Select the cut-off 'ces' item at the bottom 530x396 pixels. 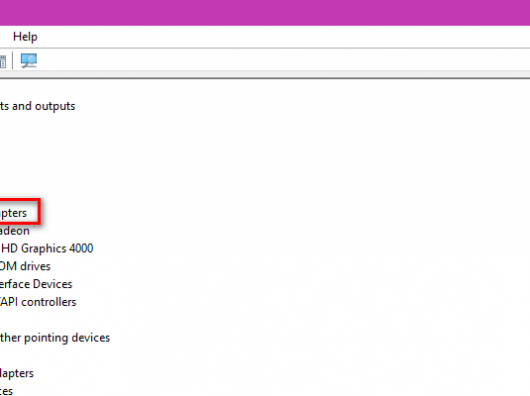point(6,391)
